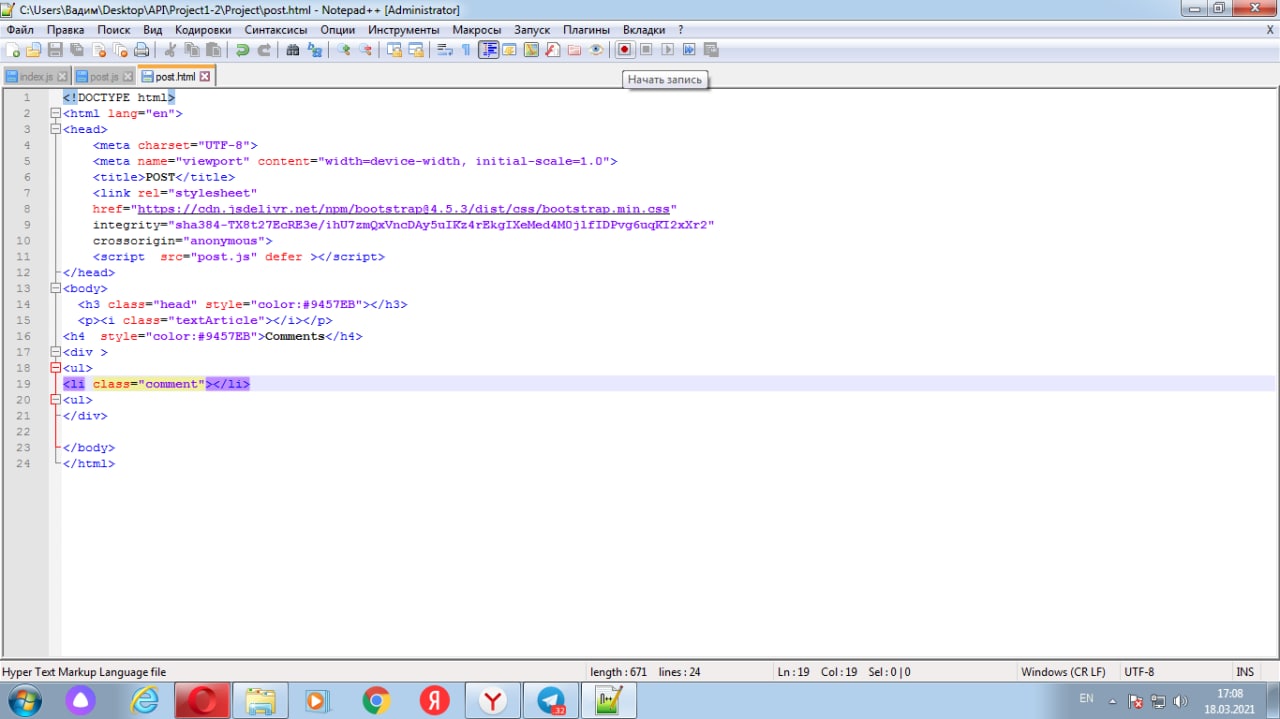
Task: Collapse the html block fold marker
Action: coord(55,113)
